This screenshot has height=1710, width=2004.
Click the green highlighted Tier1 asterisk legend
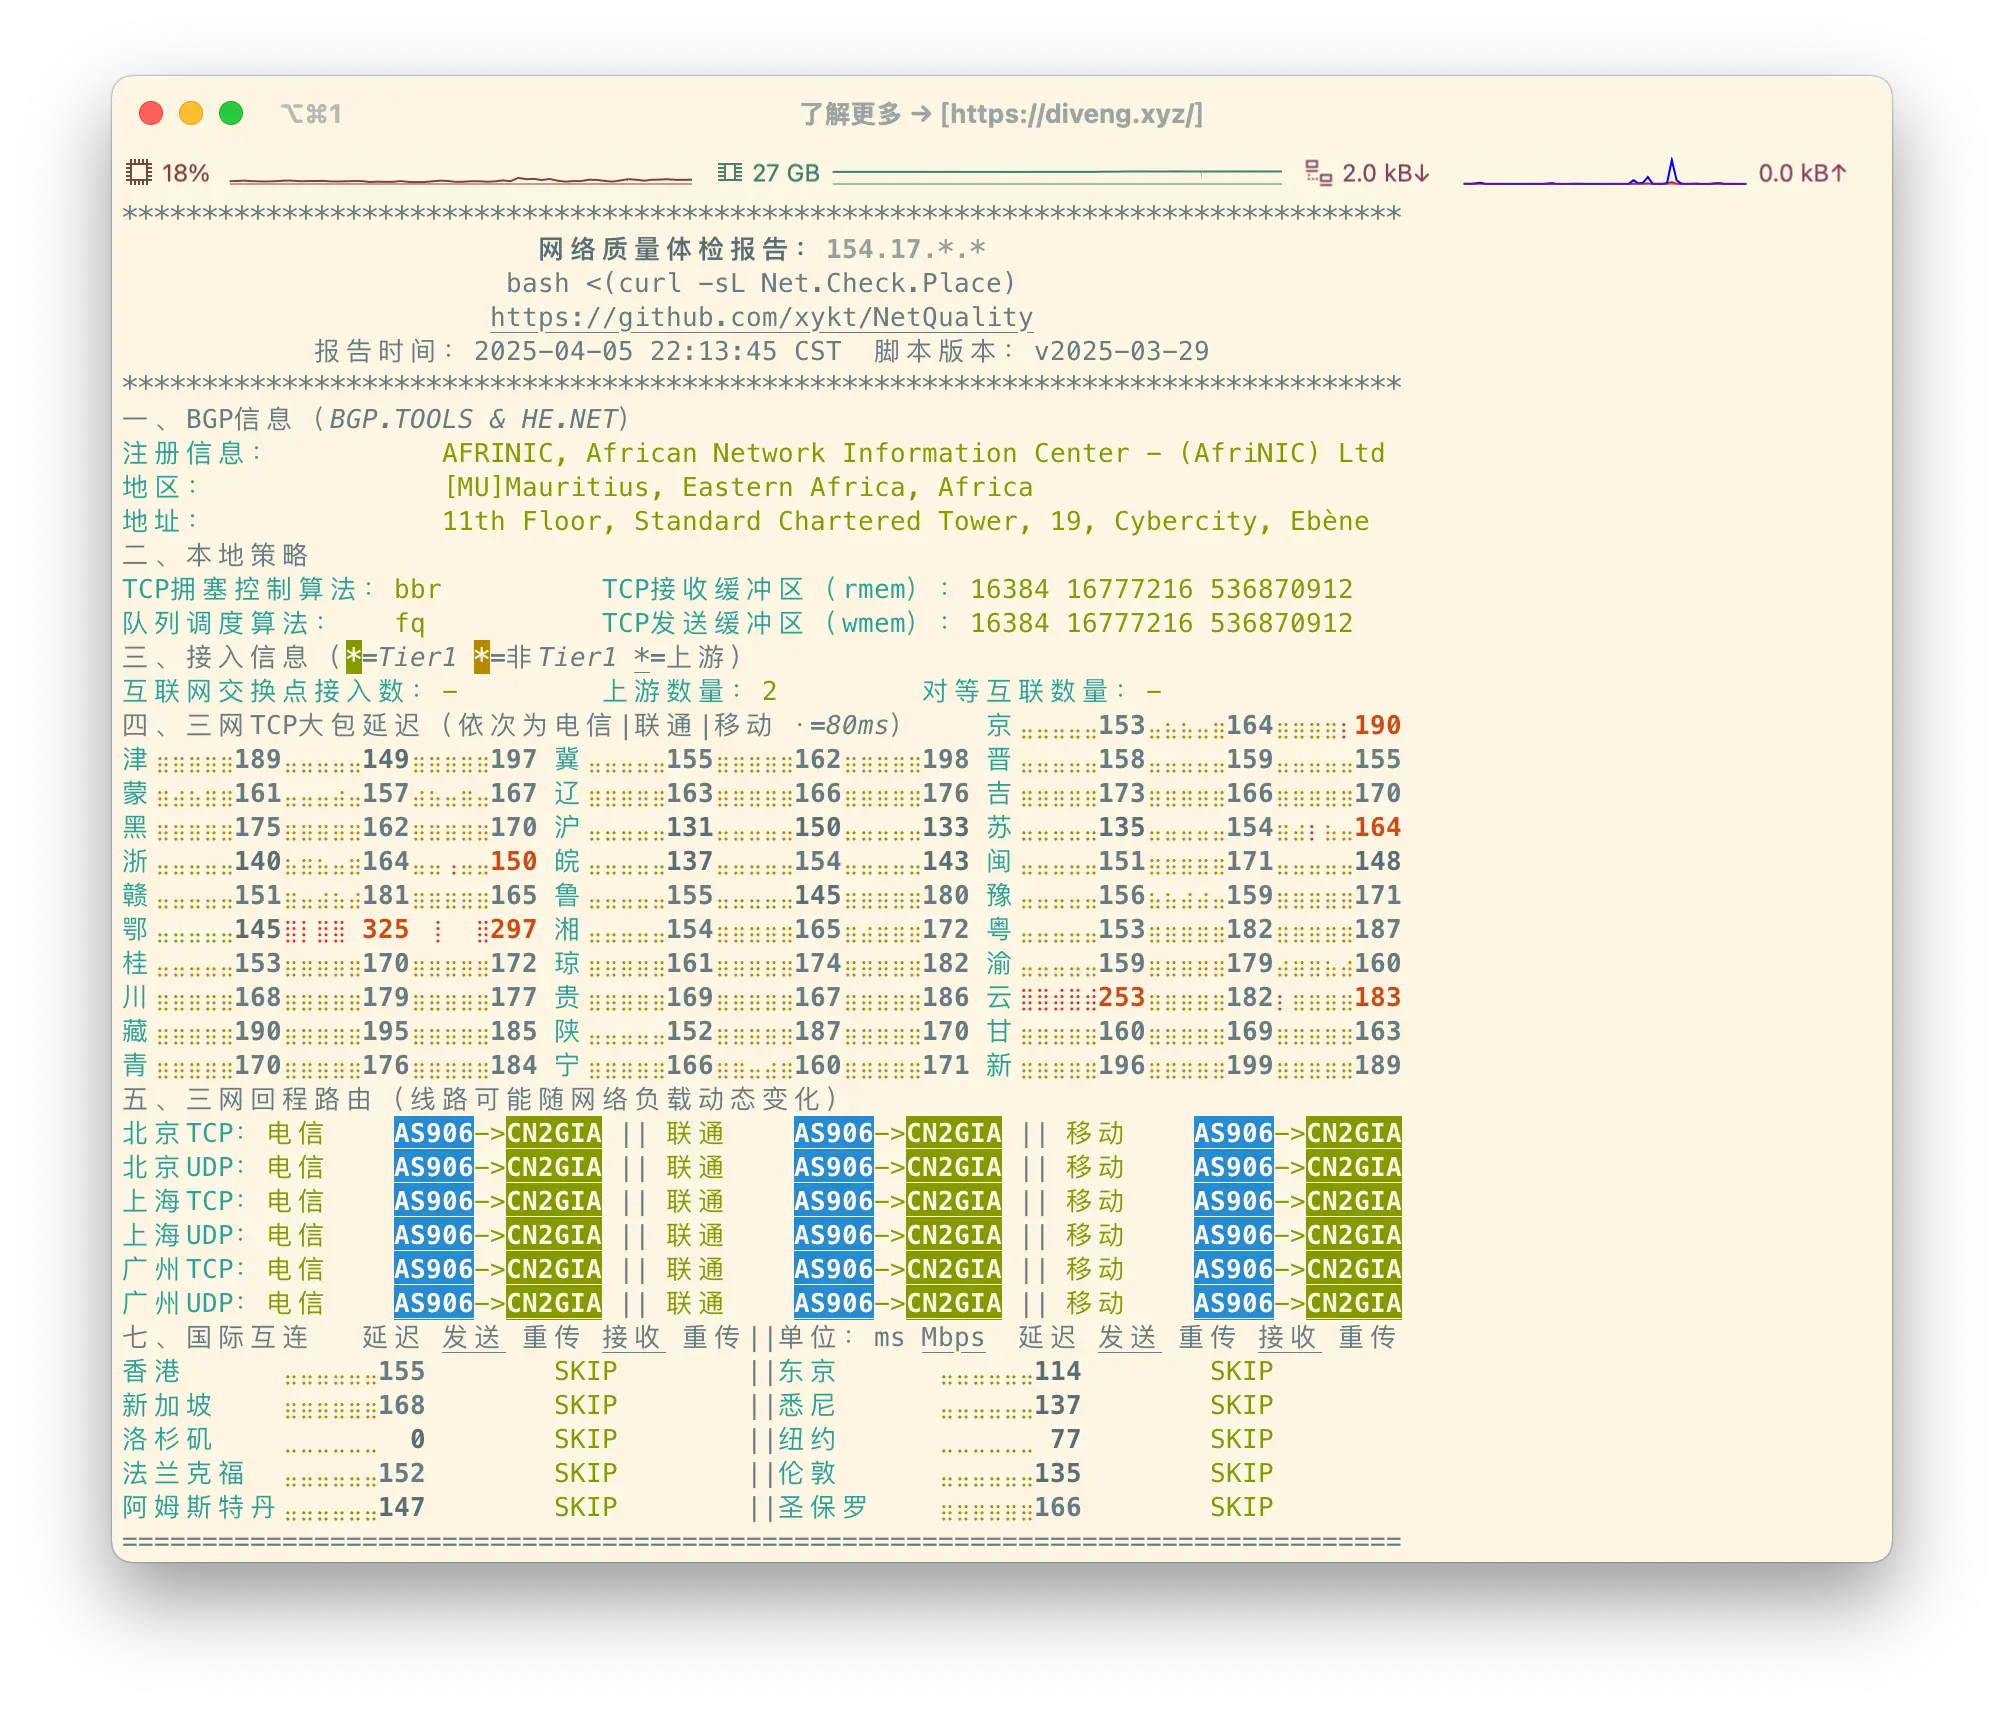click(354, 657)
